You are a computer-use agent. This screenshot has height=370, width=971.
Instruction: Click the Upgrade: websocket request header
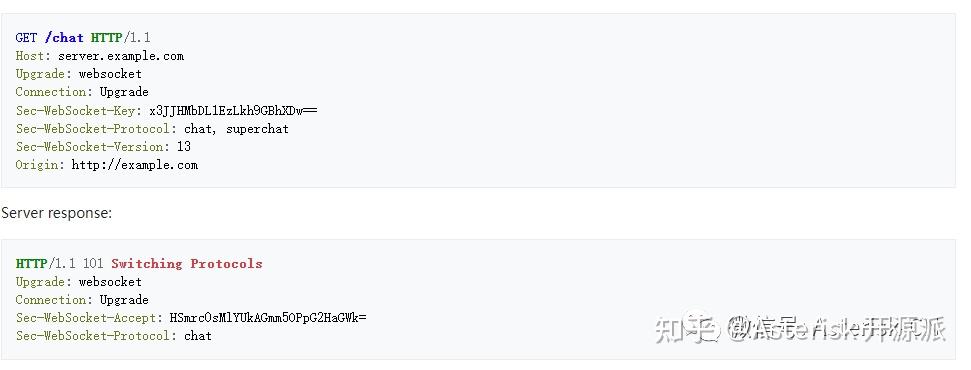(x=79, y=74)
